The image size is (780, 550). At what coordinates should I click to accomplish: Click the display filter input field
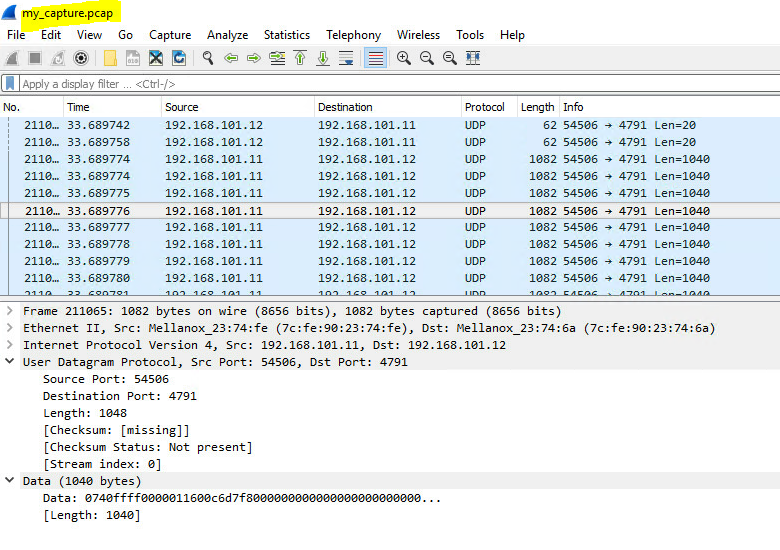(x=390, y=84)
